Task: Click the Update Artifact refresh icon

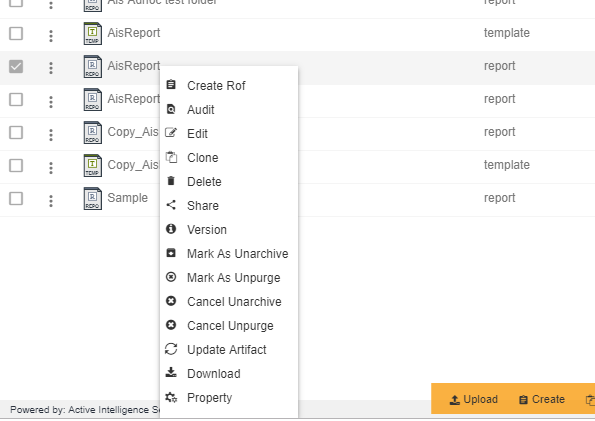Action: point(171,349)
